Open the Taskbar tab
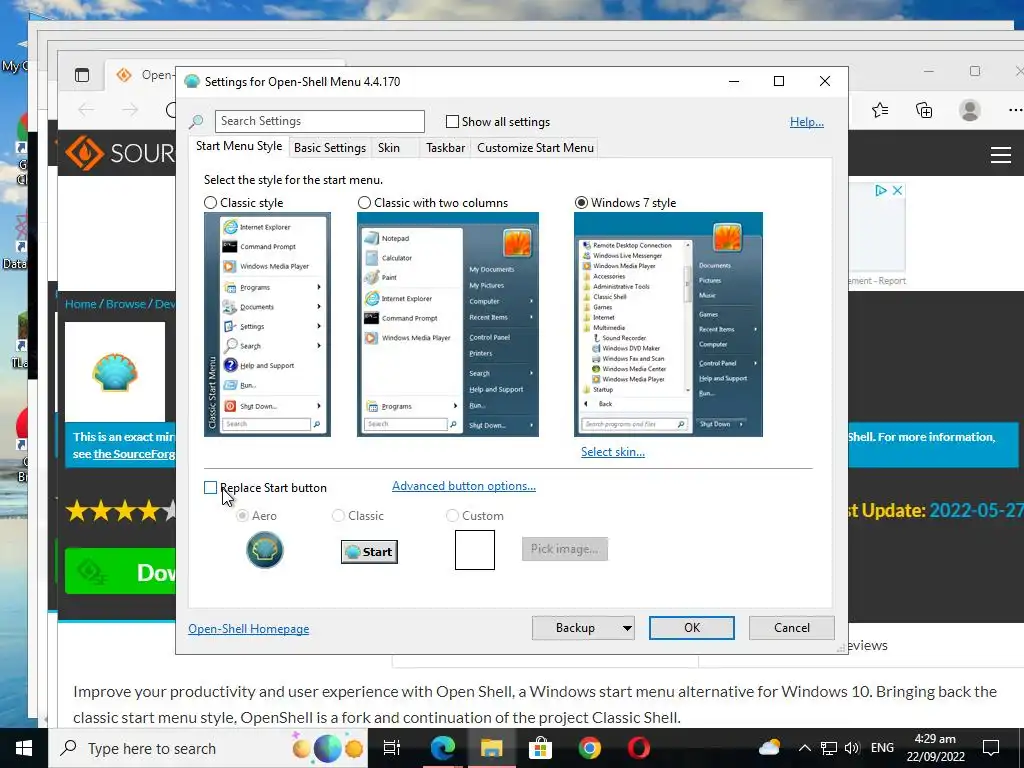The width and height of the screenshot is (1024, 768). [x=445, y=148]
